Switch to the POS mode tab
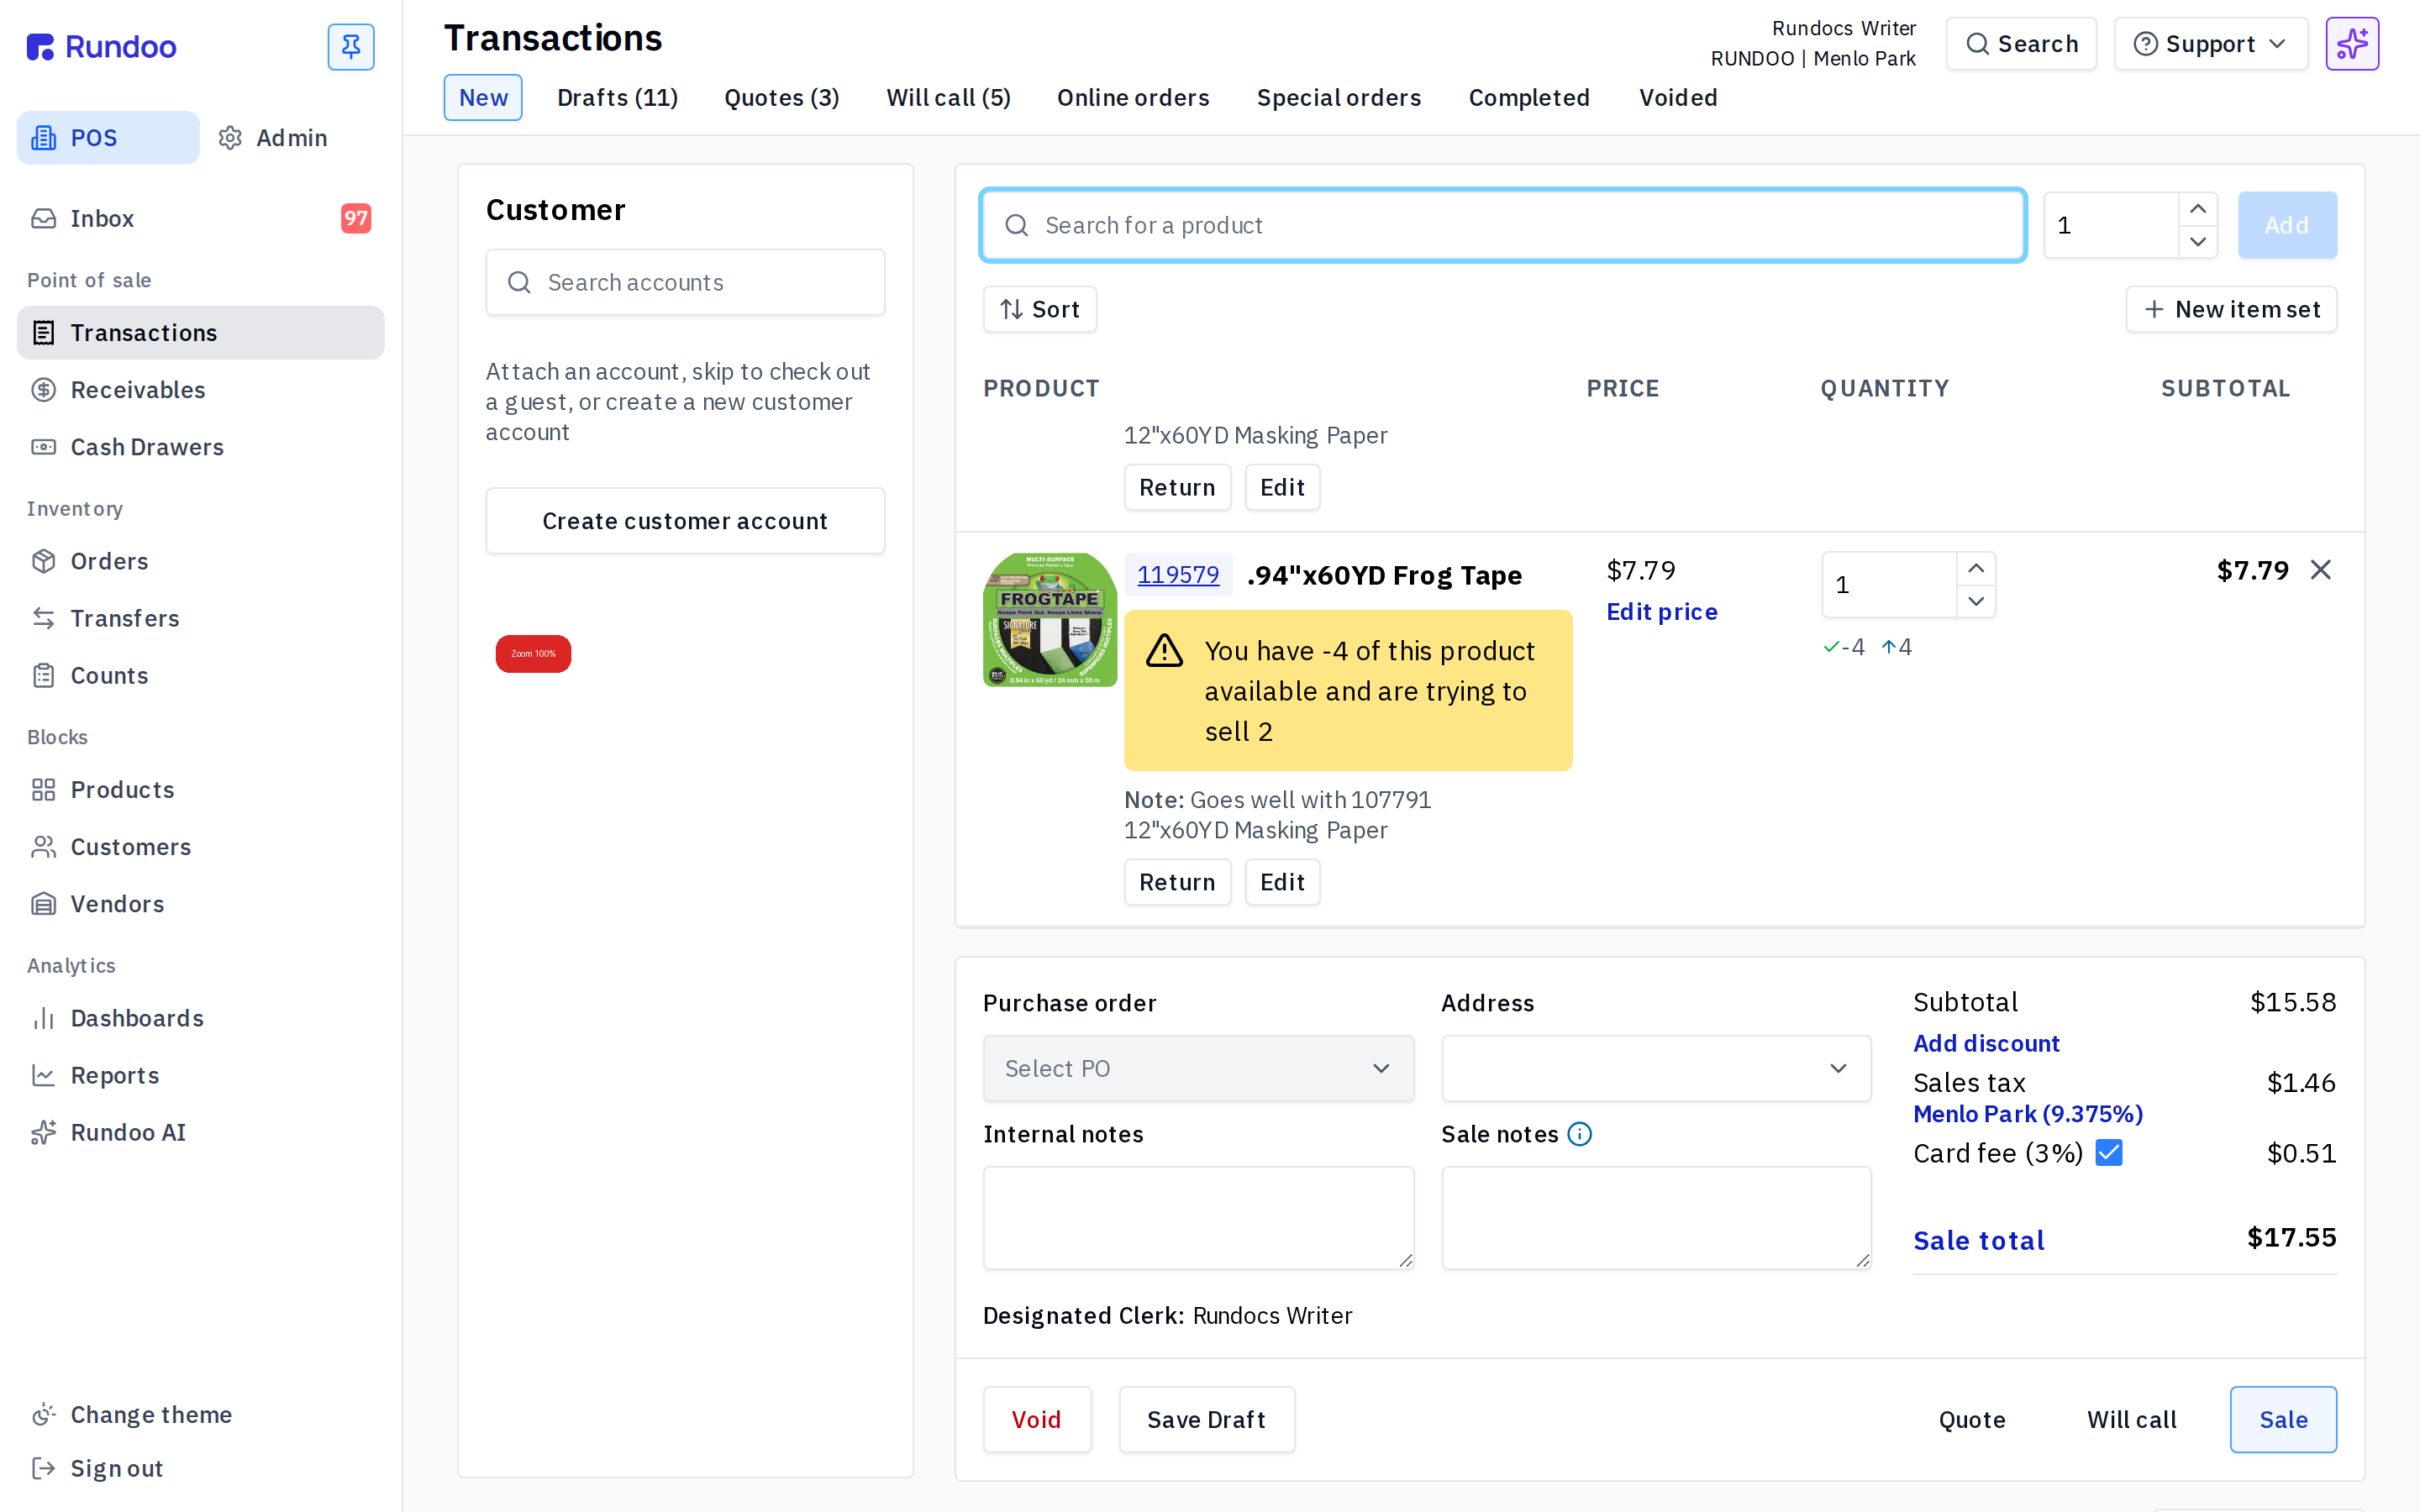The height and width of the screenshot is (1512, 2420). [x=108, y=138]
